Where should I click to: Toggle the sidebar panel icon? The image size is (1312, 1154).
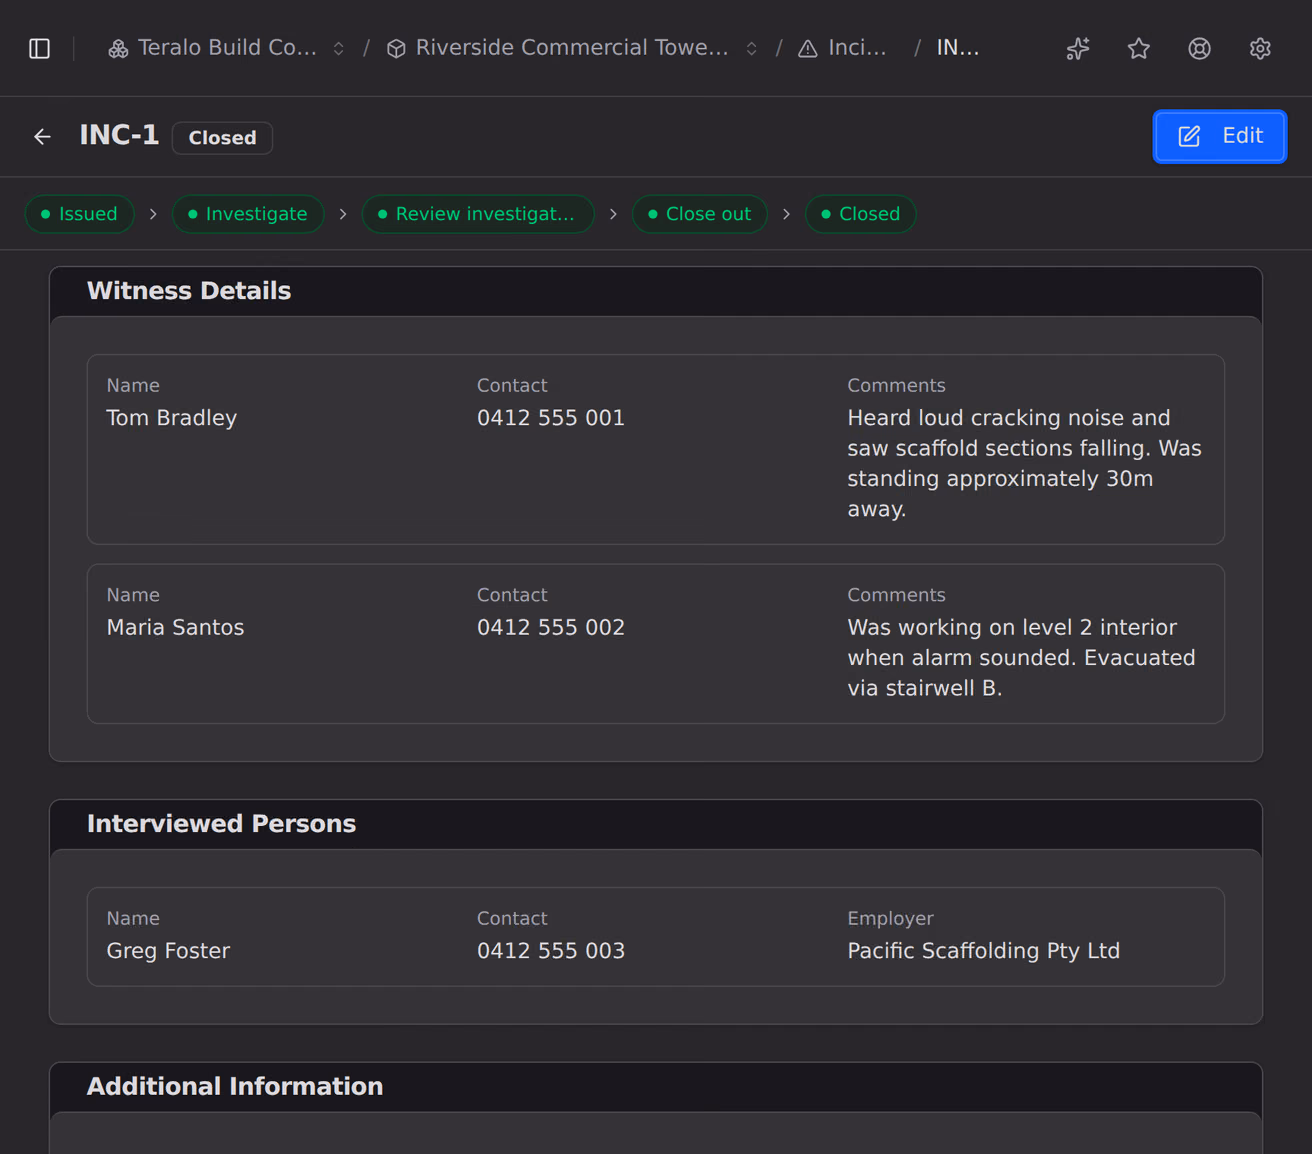tap(40, 48)
